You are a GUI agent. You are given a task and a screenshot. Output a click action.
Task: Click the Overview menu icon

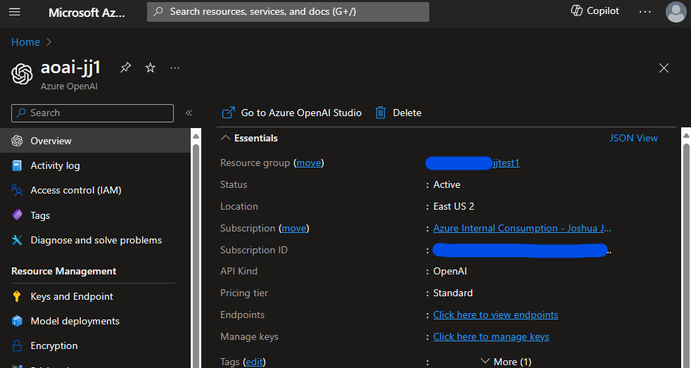(17, 141)
